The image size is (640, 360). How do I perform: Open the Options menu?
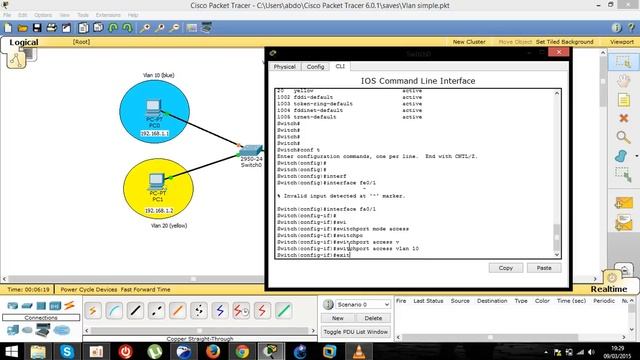43,15
